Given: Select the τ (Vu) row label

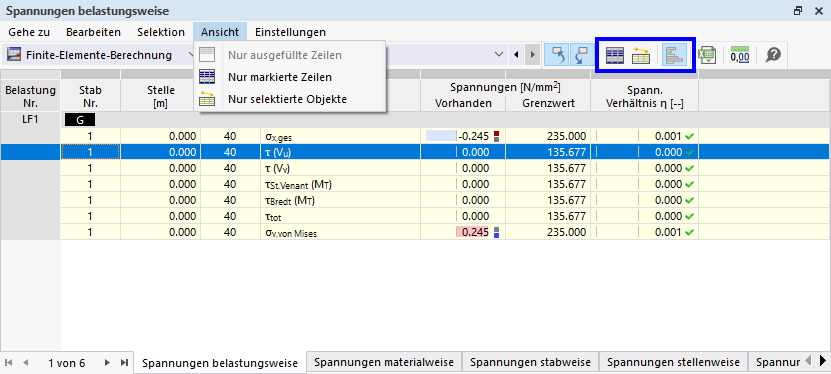Looking at the screenshot, I should click(x=341, y=152).
